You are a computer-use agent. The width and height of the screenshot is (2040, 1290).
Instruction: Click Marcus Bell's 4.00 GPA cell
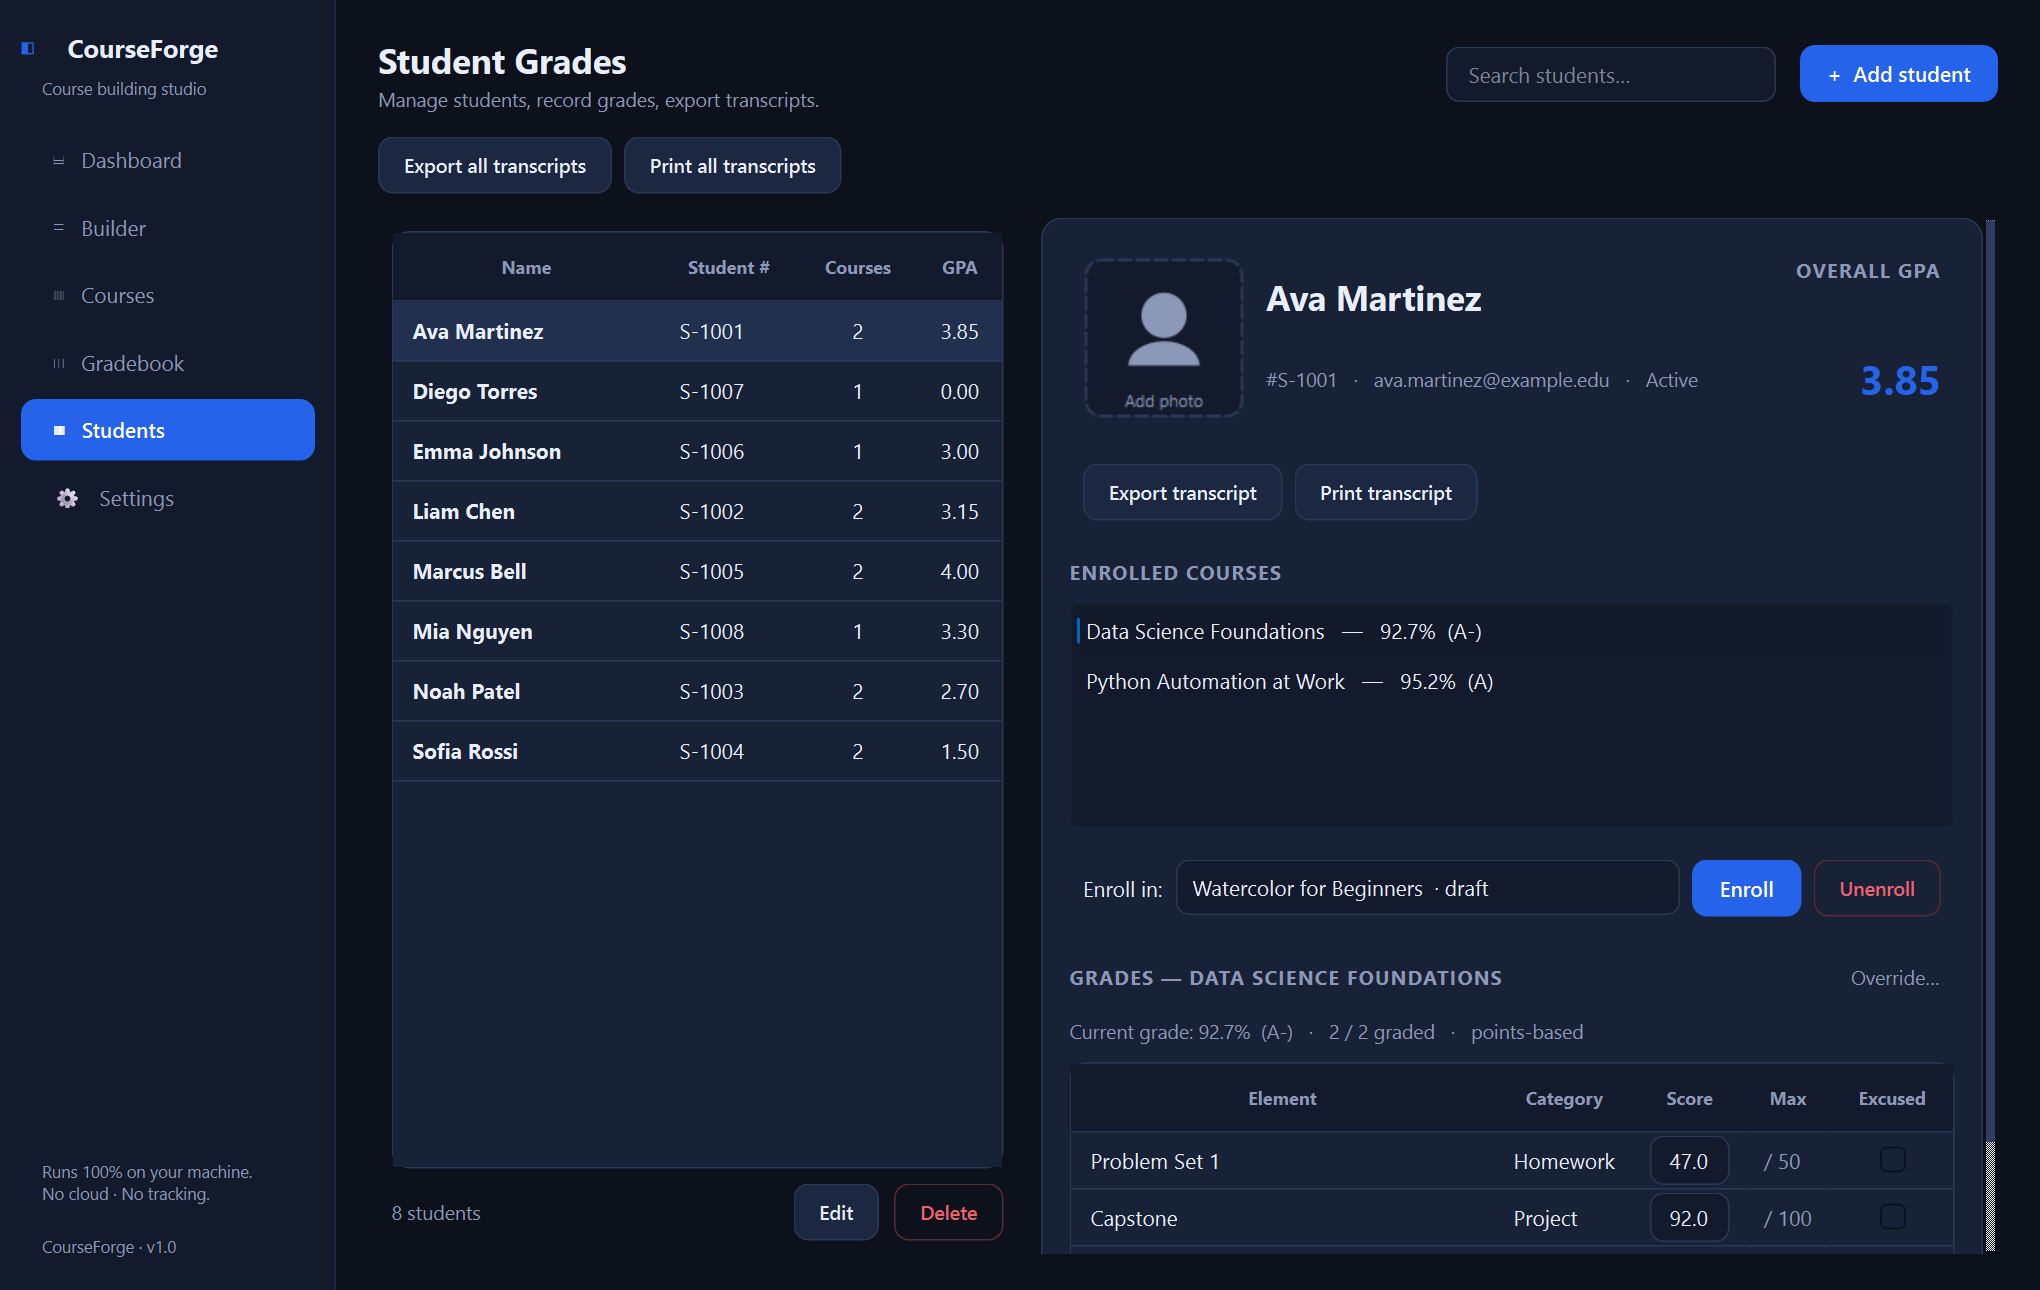pyautogui.click(x=959, y=571)
